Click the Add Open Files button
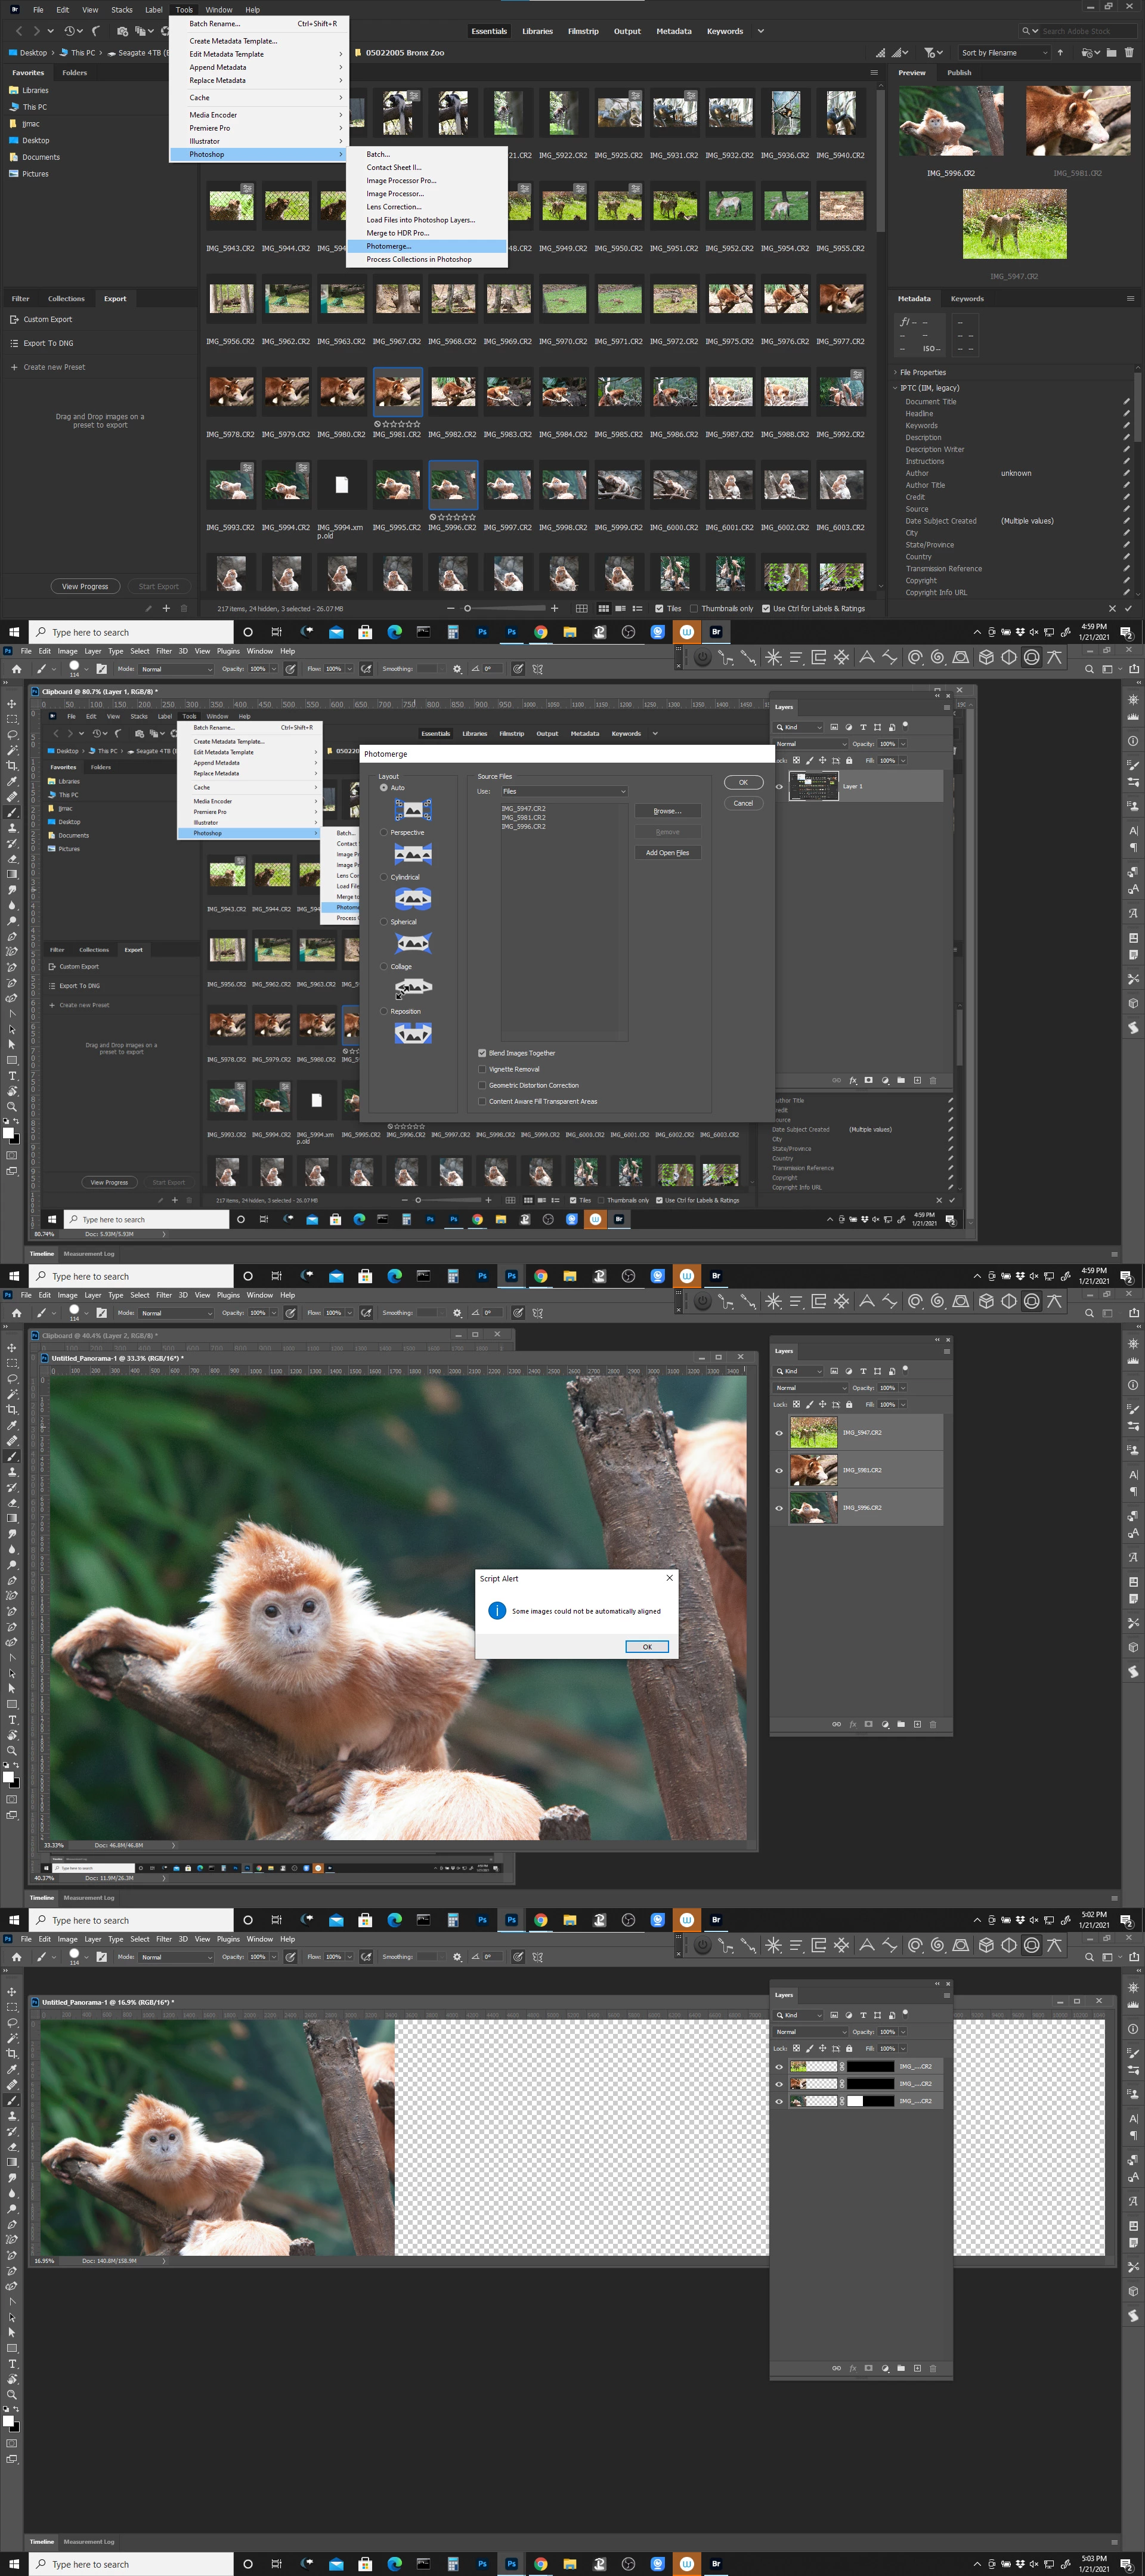The height and width of the screenshot is (2576, 1145). click(x=667, y=853)
